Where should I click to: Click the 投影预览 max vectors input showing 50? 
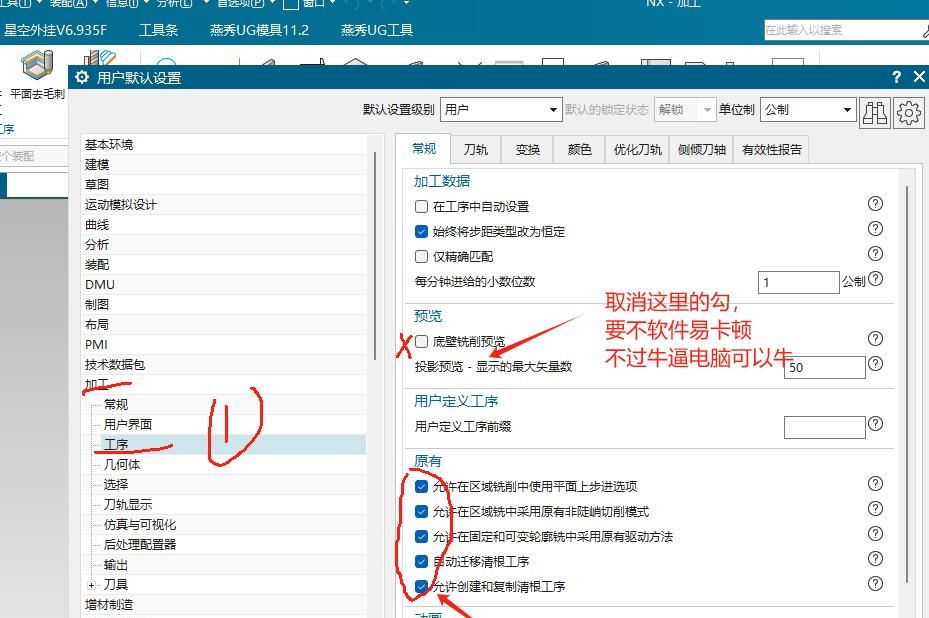(824, 367)
